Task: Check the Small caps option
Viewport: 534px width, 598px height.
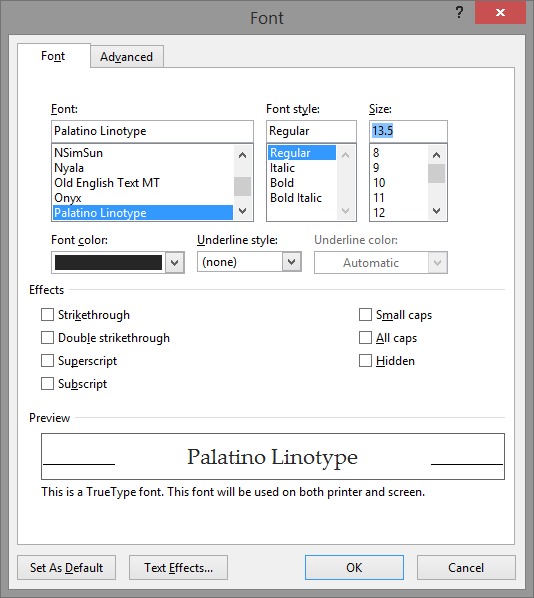Action: tap(365, 315)
